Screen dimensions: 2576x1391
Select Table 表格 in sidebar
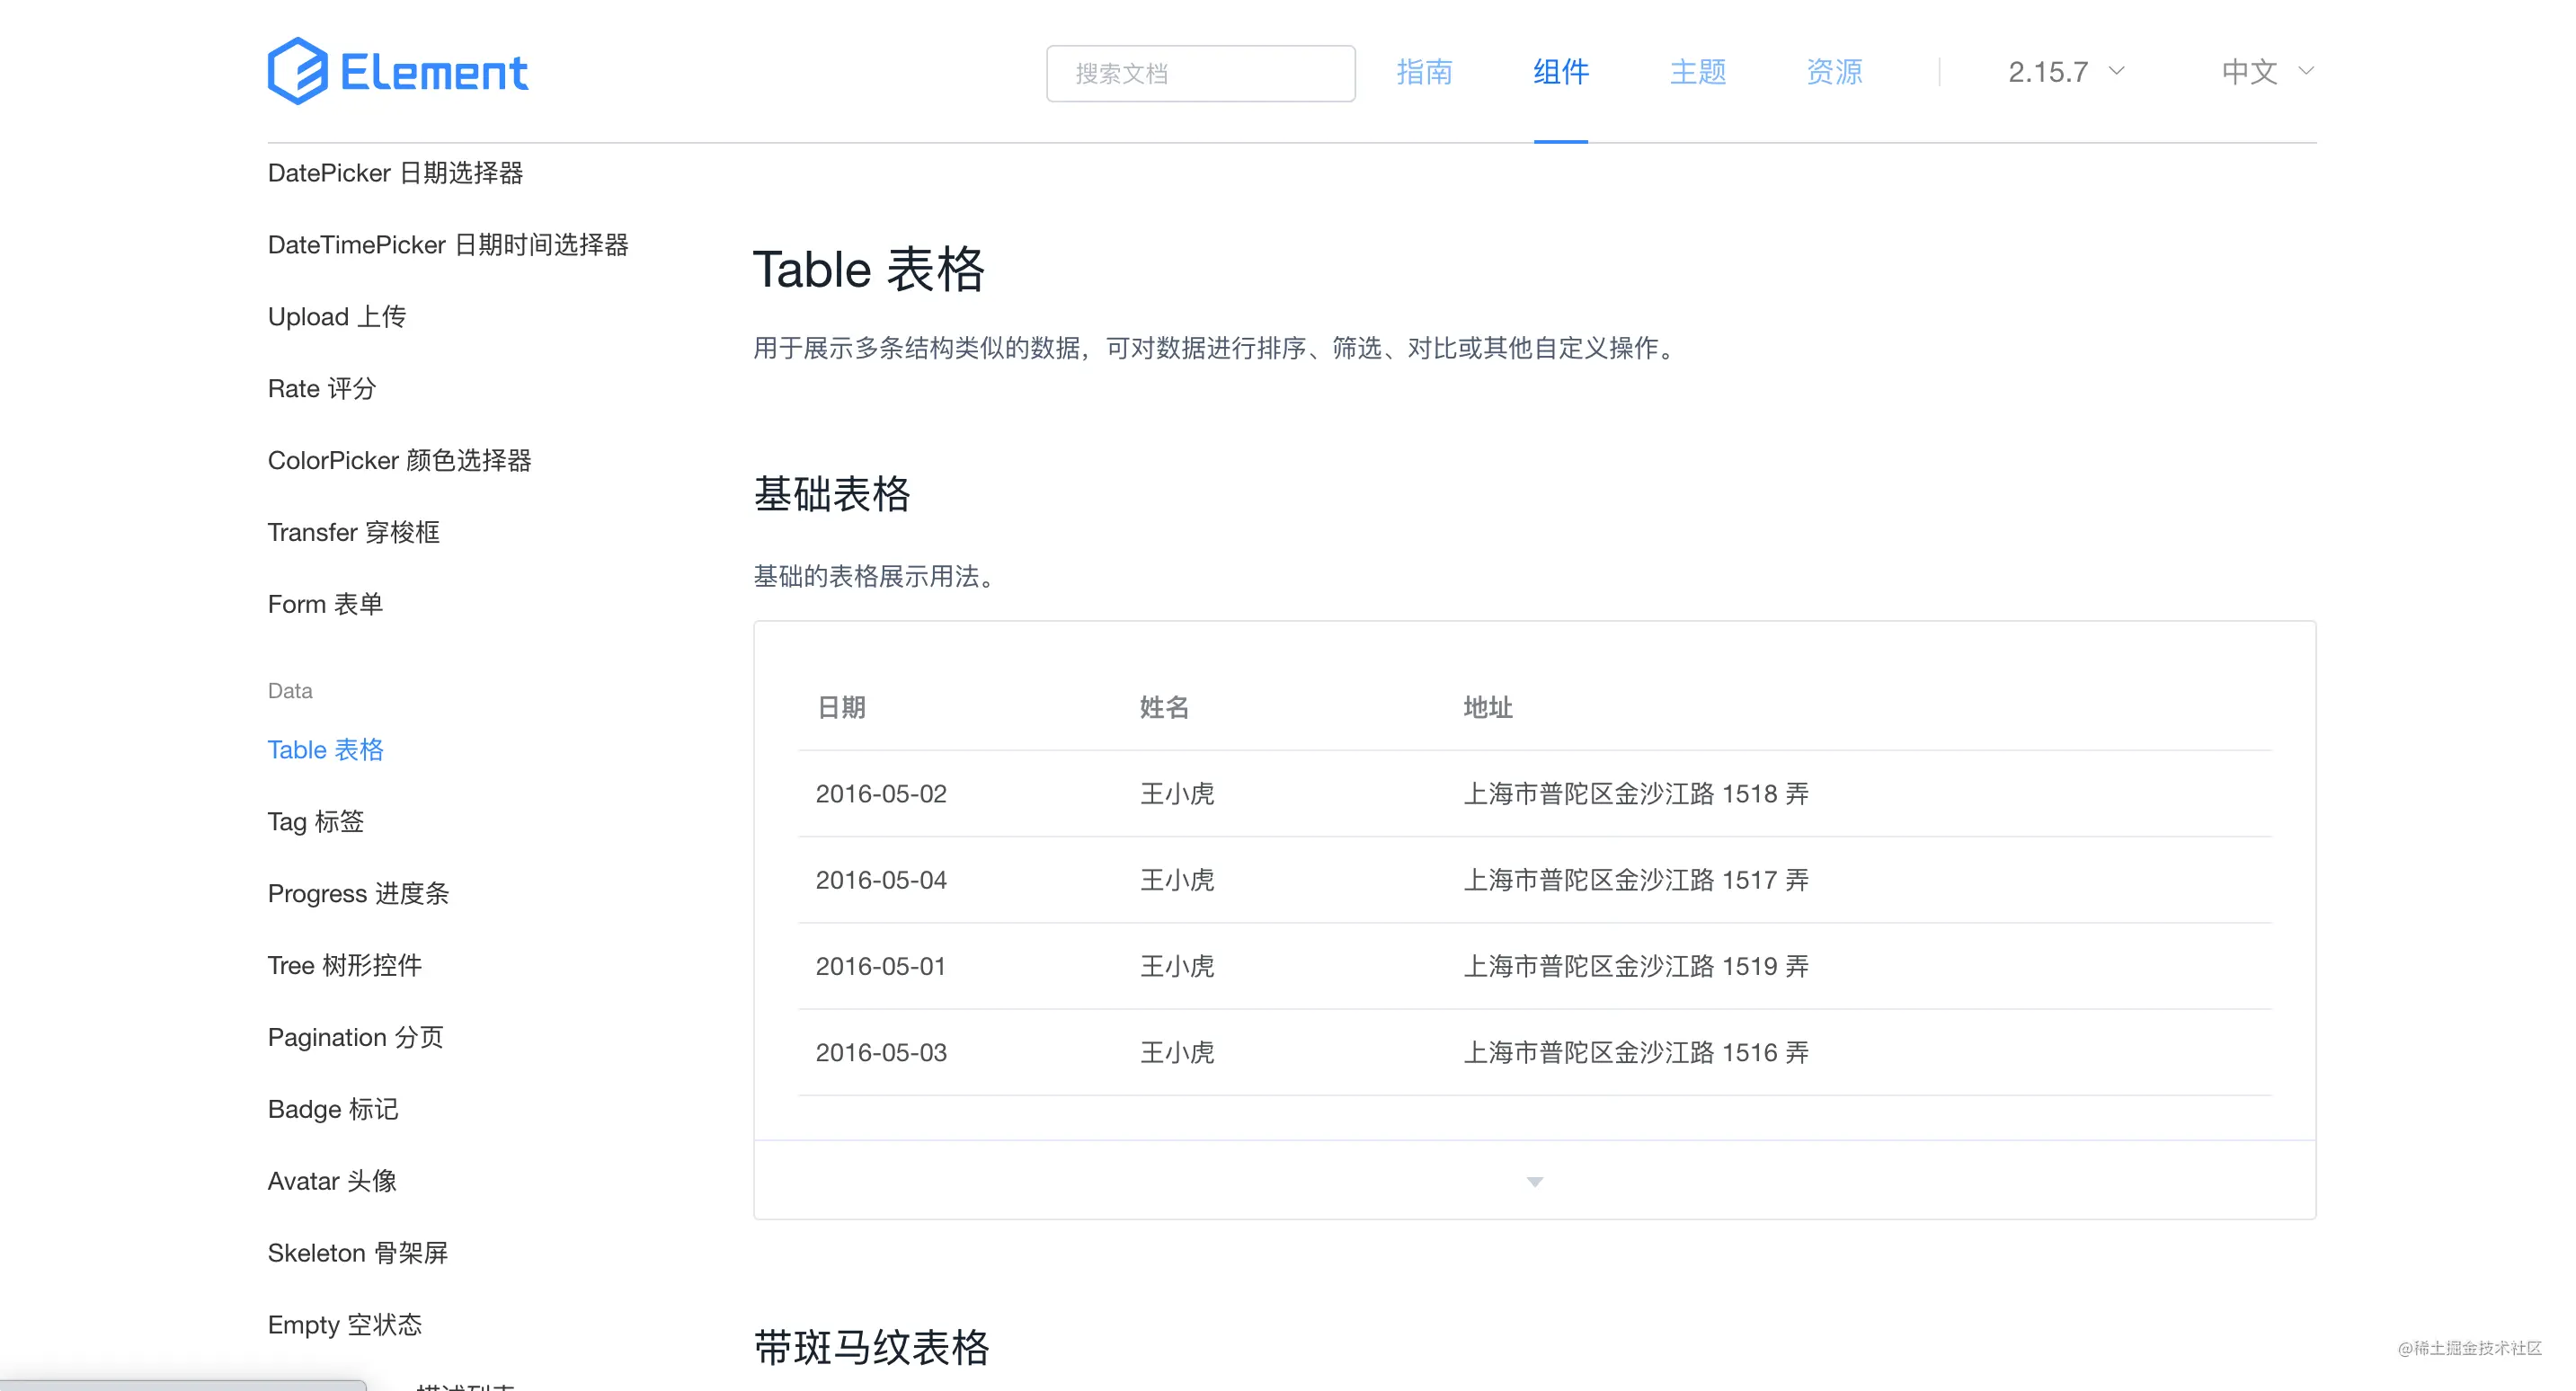pyautogui.click(x=325, y=749)
